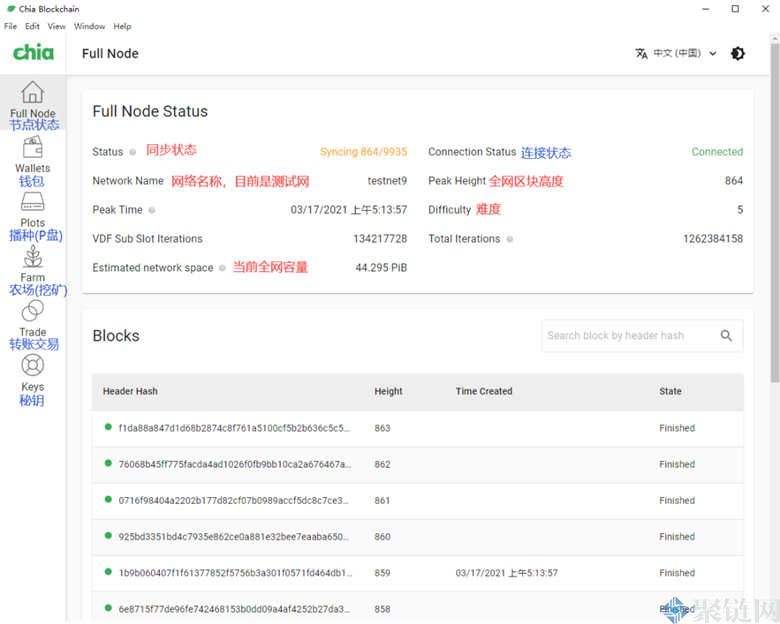Open the Trade sidebar icon
The image size is (780, 624).
(x=33, y=312)
